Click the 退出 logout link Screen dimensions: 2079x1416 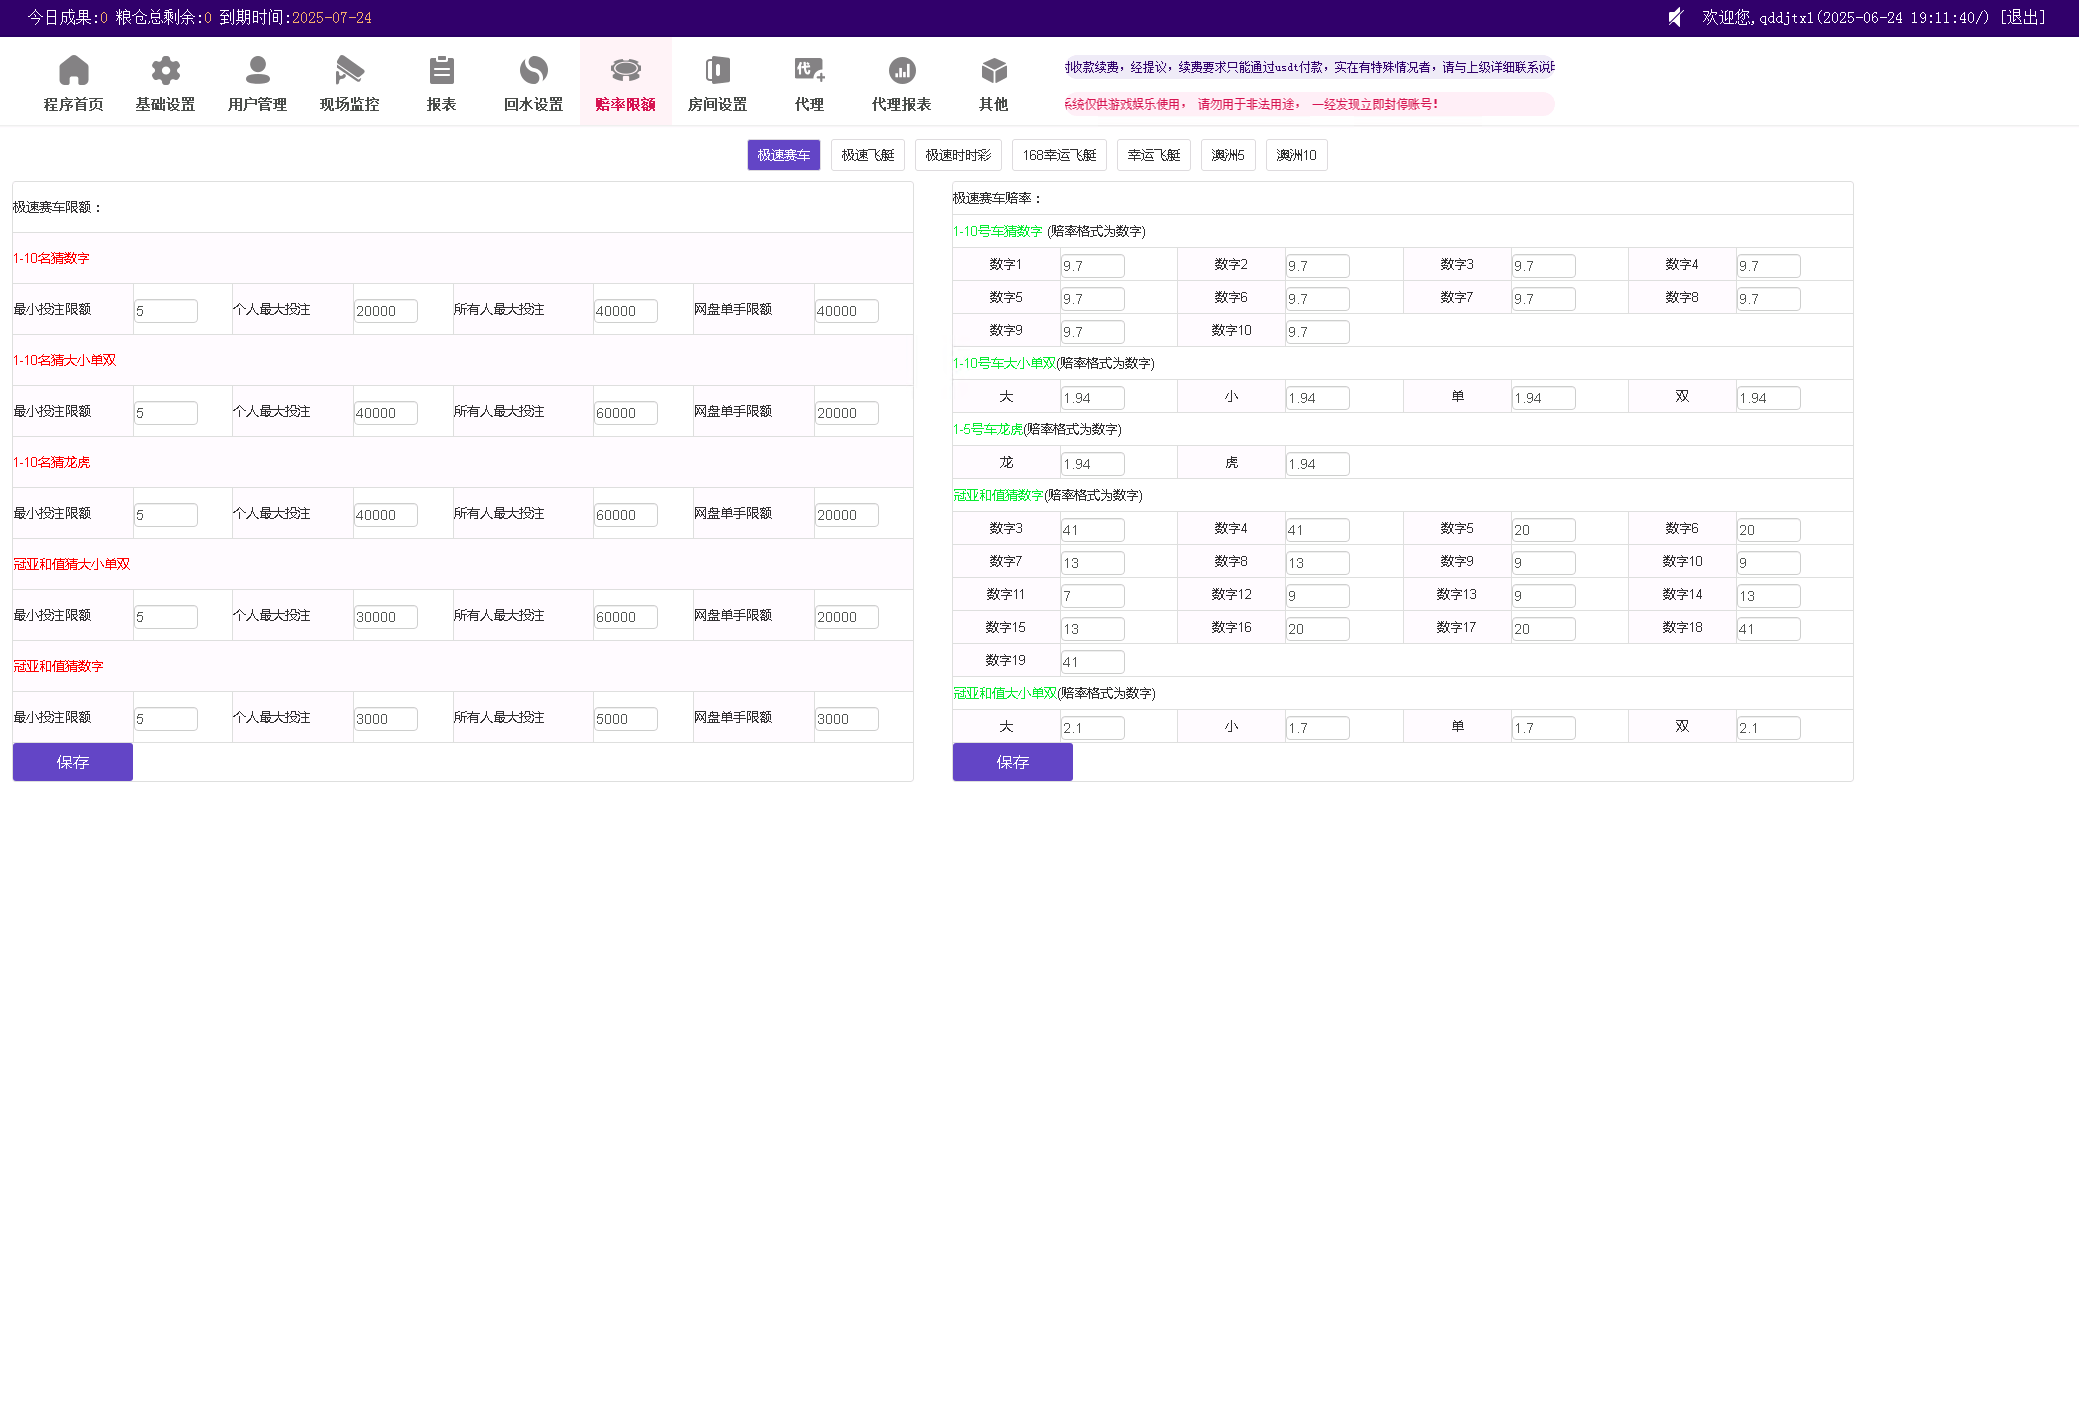(x=2022, y=17)
